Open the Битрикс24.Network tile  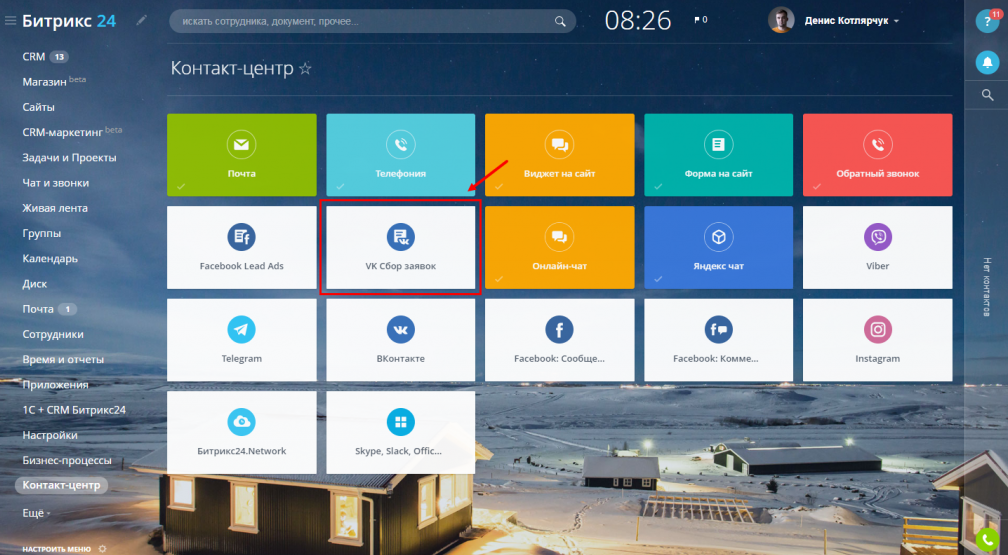point(241,431)
